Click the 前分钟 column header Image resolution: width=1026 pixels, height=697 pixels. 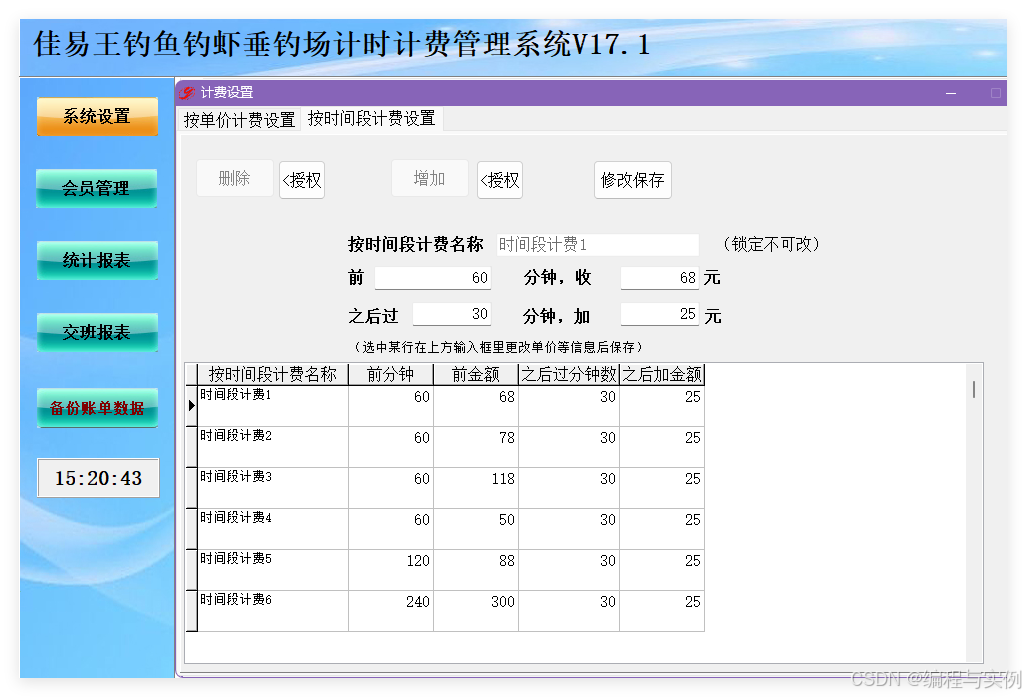coord(391,374)
